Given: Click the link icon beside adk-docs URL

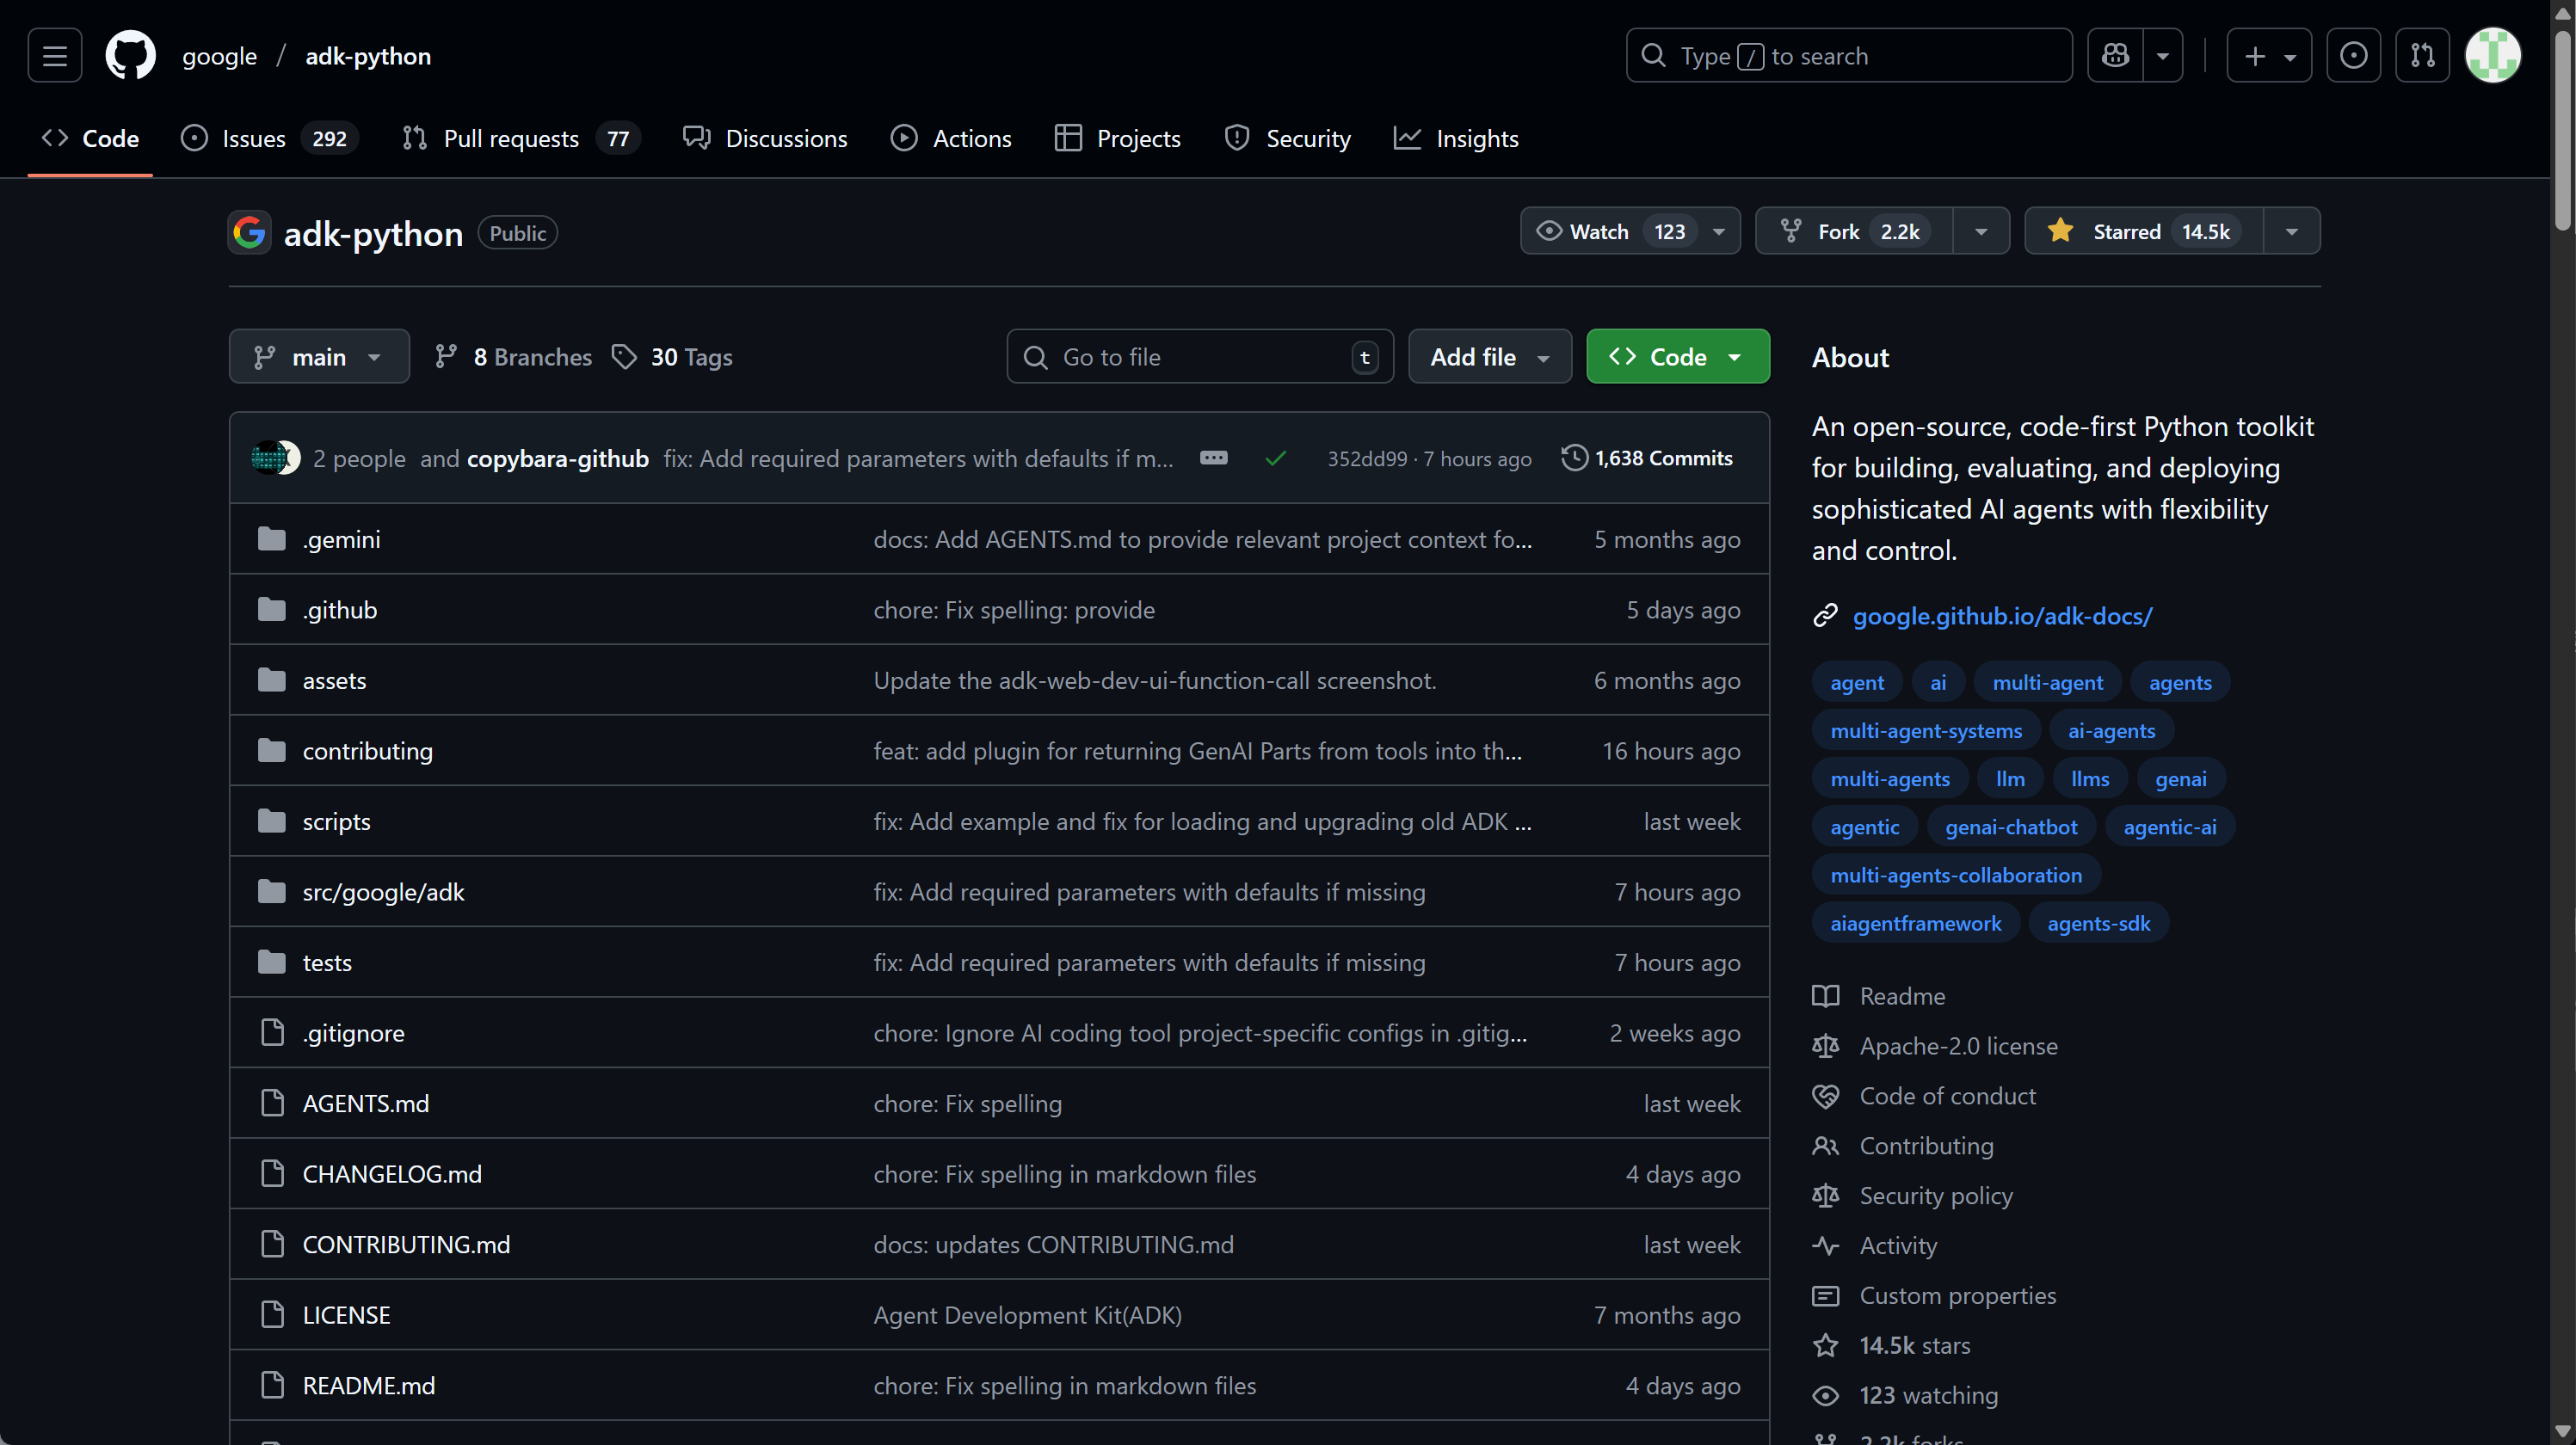Looking at the screenshot, I should (1825, 616).
